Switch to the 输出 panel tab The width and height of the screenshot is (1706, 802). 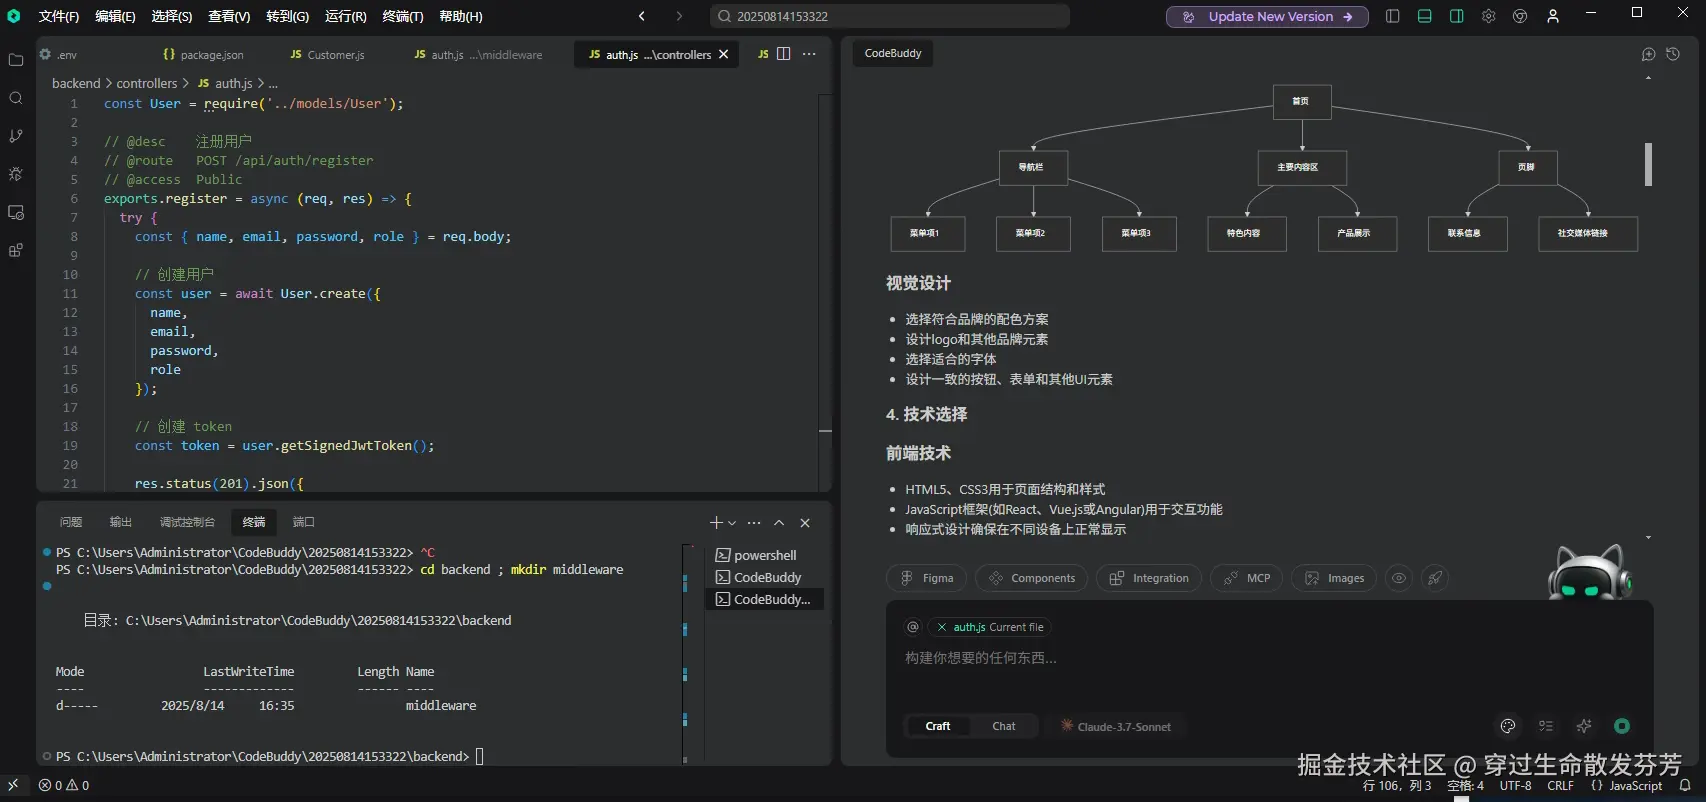(121, 522)
